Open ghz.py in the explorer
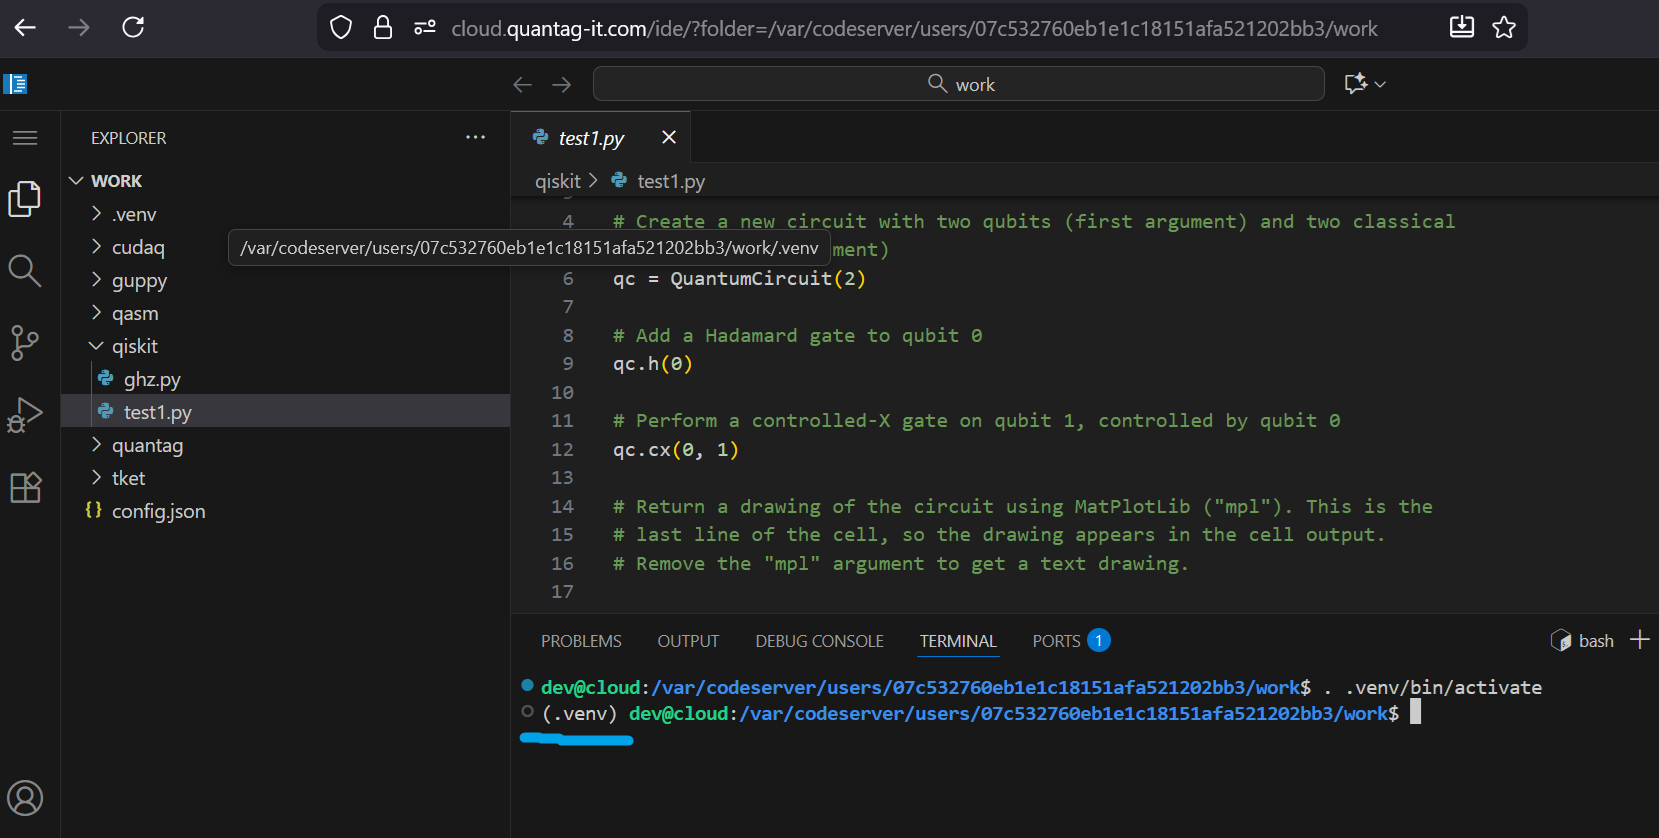Viewport: 1659px width, 838px height. coord(152,379)
